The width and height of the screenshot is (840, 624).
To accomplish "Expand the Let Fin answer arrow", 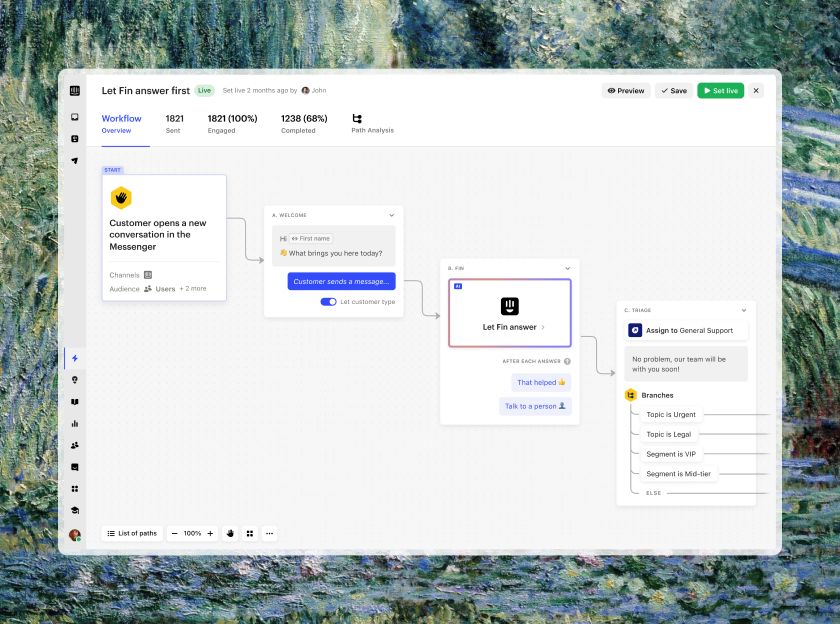I will (543, 327).
